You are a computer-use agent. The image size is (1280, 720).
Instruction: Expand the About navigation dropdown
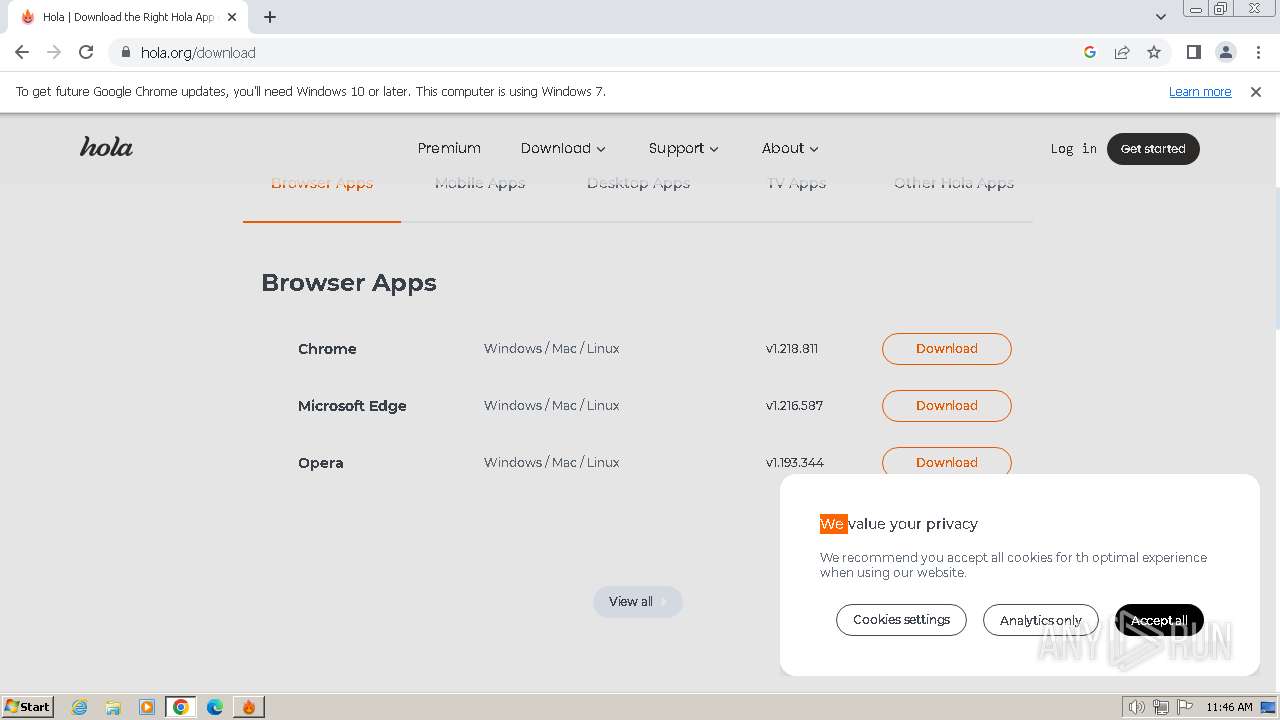tap(790, 148)
